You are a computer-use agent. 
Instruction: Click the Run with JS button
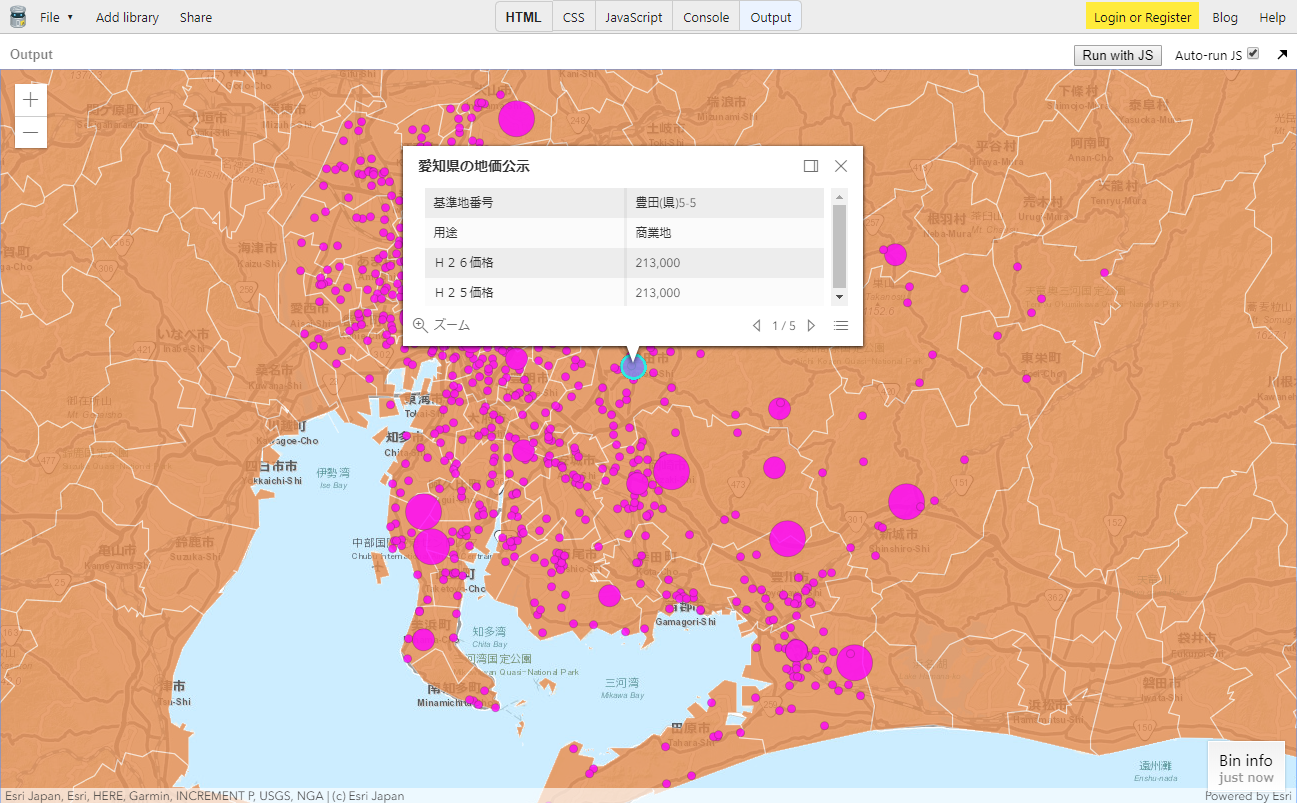pyautogui.click(x=1118, y=55)
